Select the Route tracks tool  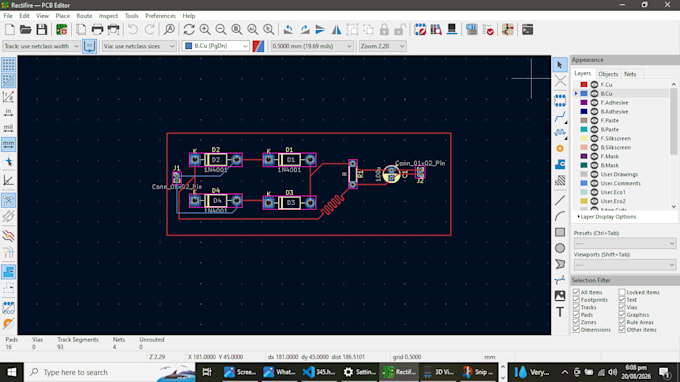click(x=560, y=117)
